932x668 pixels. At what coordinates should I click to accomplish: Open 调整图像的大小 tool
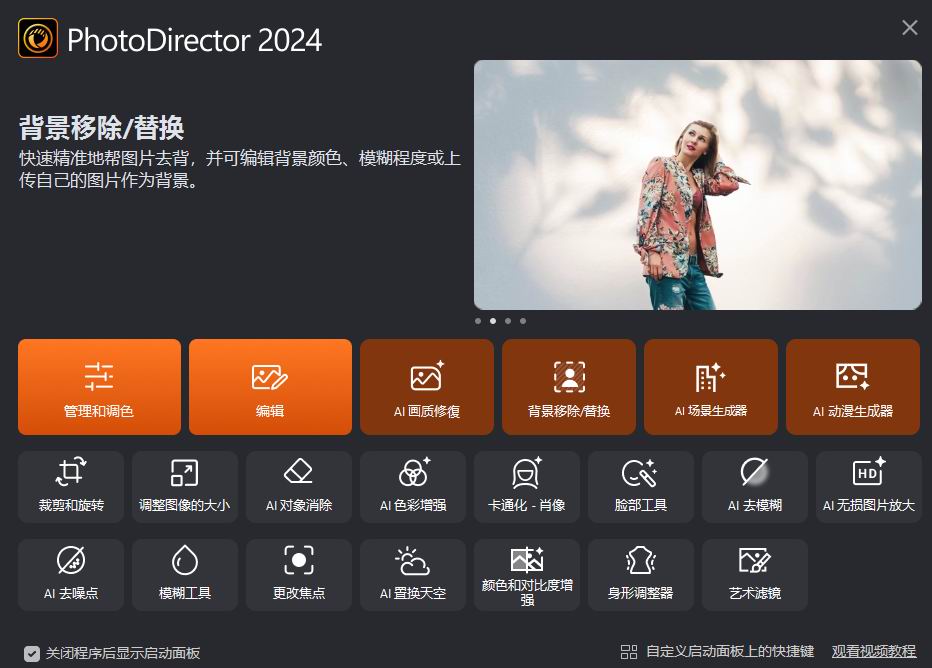(185, 487)
